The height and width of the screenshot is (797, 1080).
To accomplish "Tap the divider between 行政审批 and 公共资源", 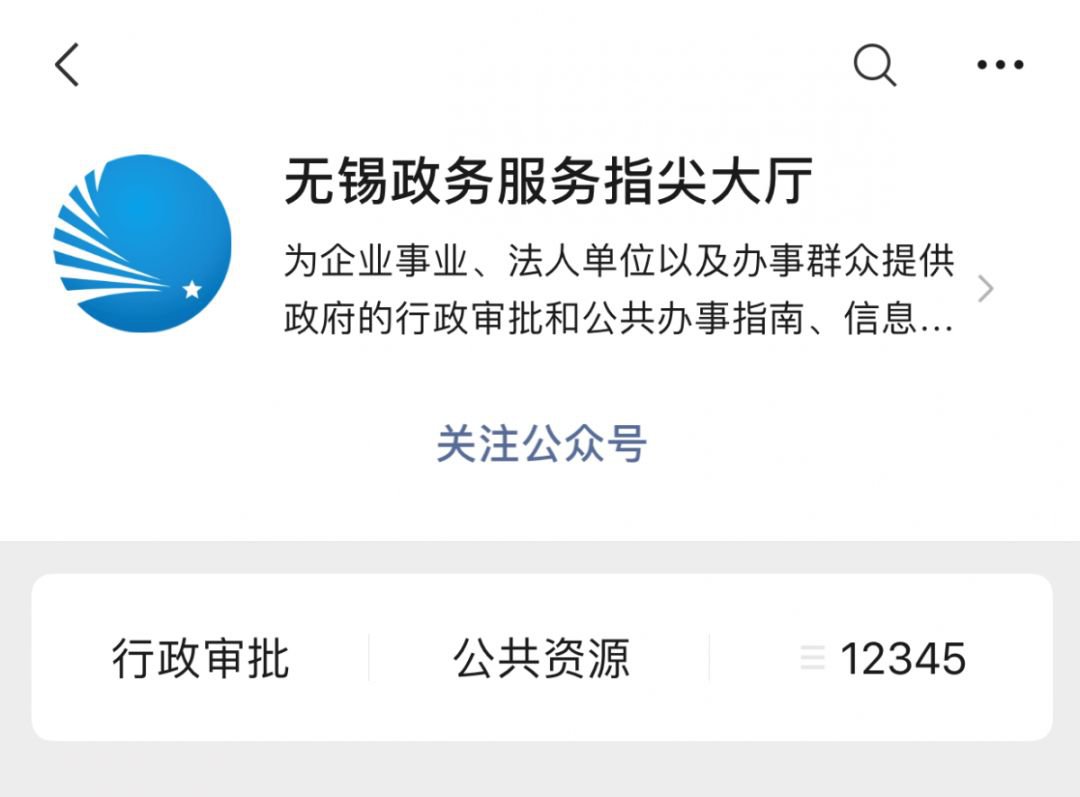I will 369,658.
